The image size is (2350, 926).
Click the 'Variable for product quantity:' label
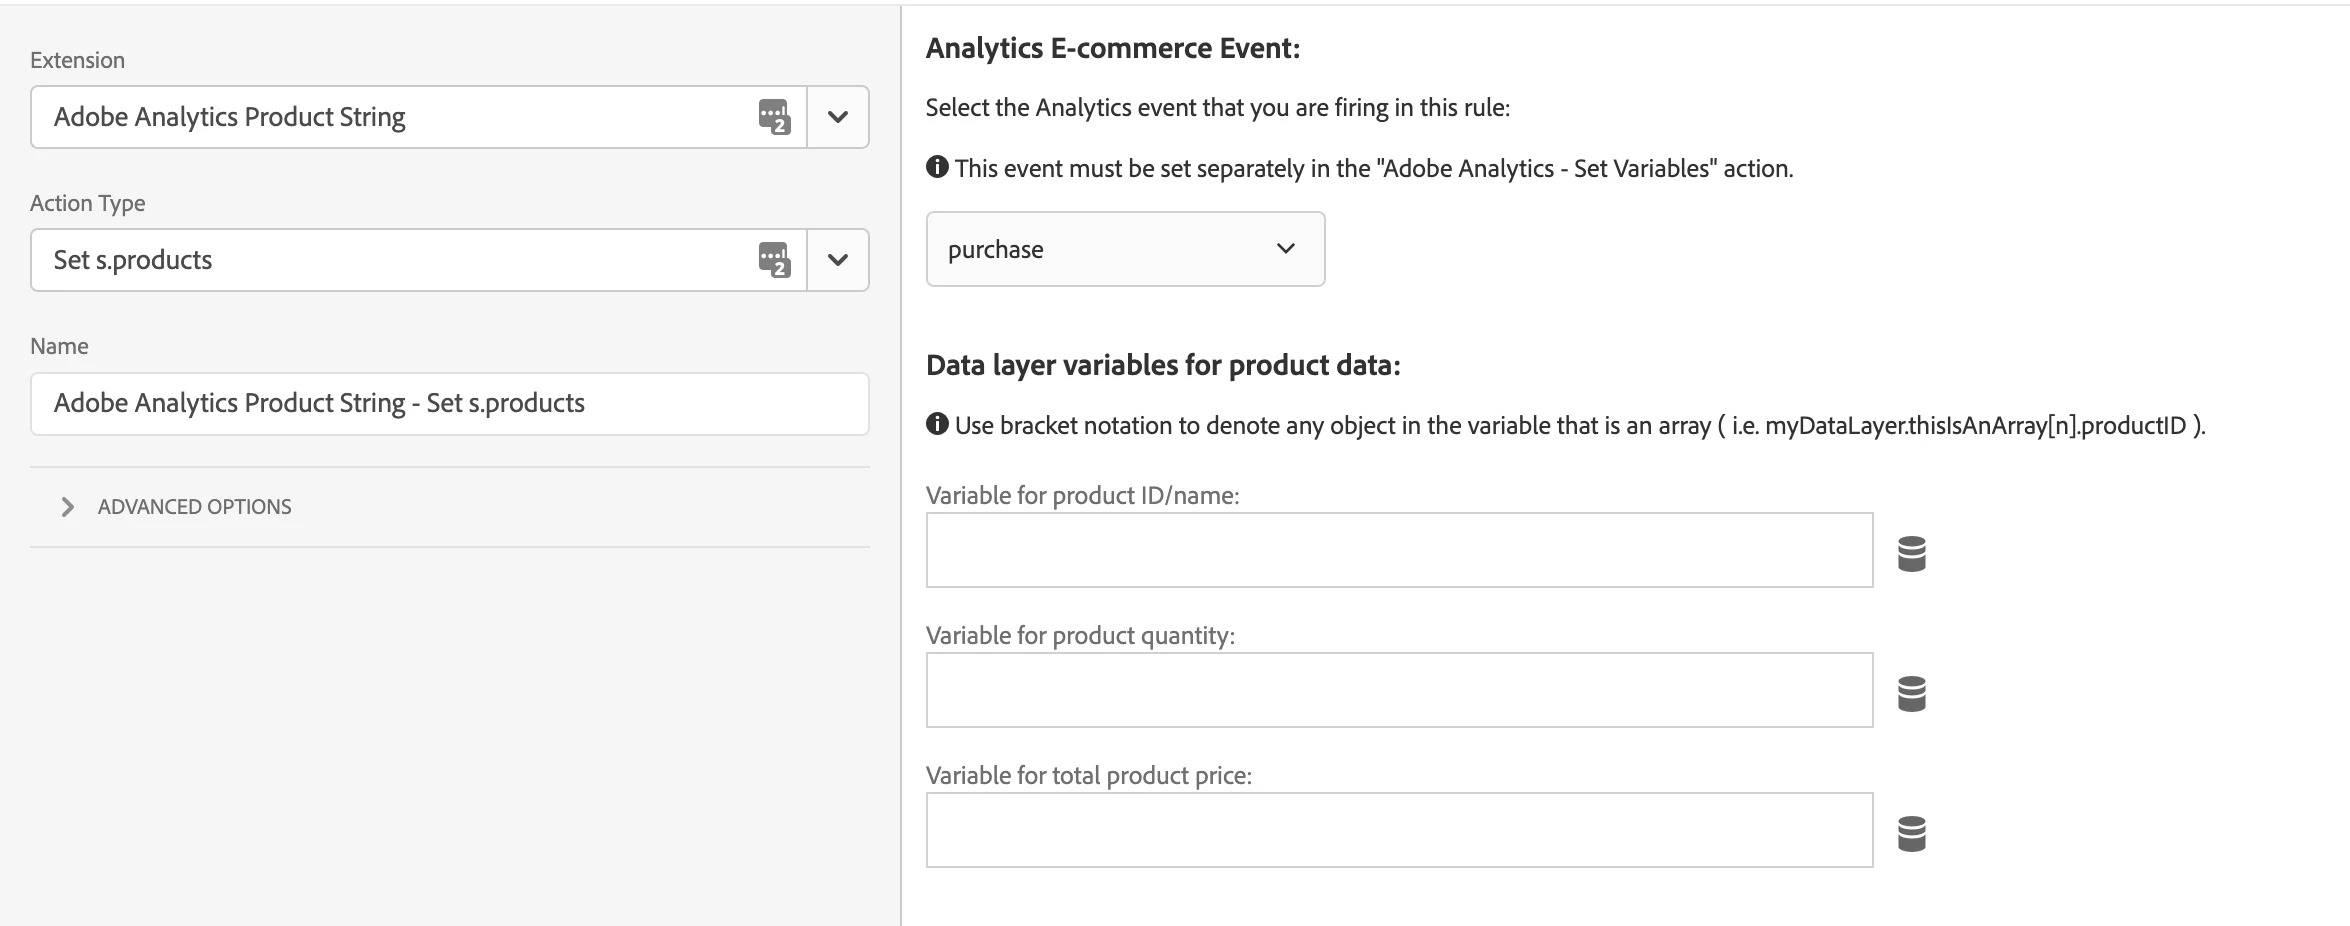click(1080, 635)
